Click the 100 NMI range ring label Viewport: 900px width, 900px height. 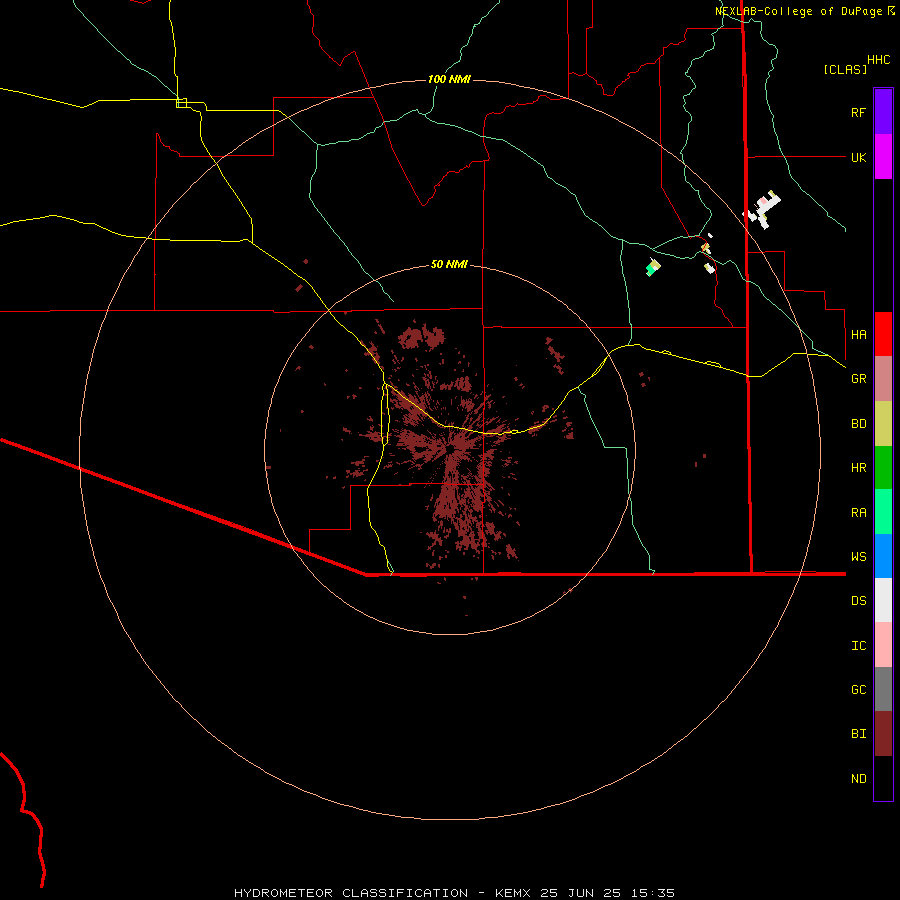[449, 79]
